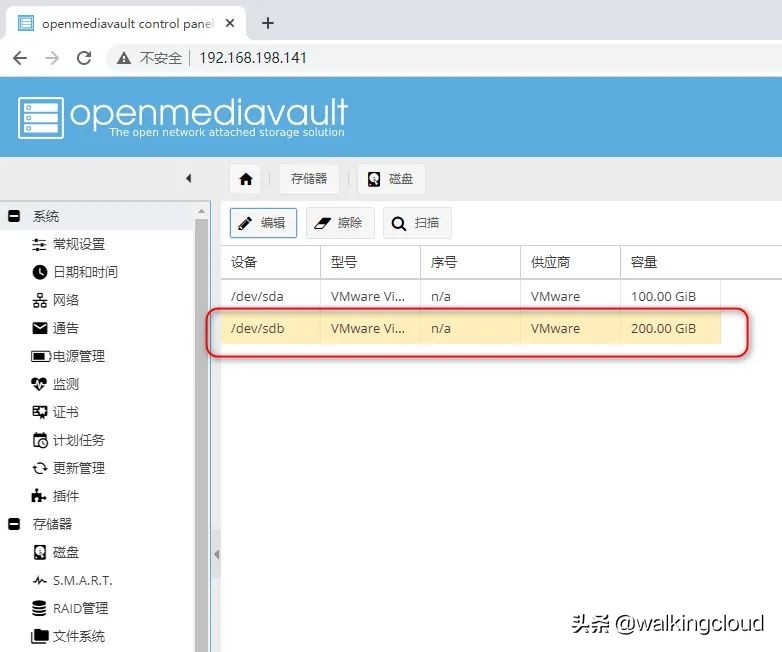Viewport: 782px width, 652px height.
Task: Sort by the 供应商 column header
Action: (x=571, y=262)
